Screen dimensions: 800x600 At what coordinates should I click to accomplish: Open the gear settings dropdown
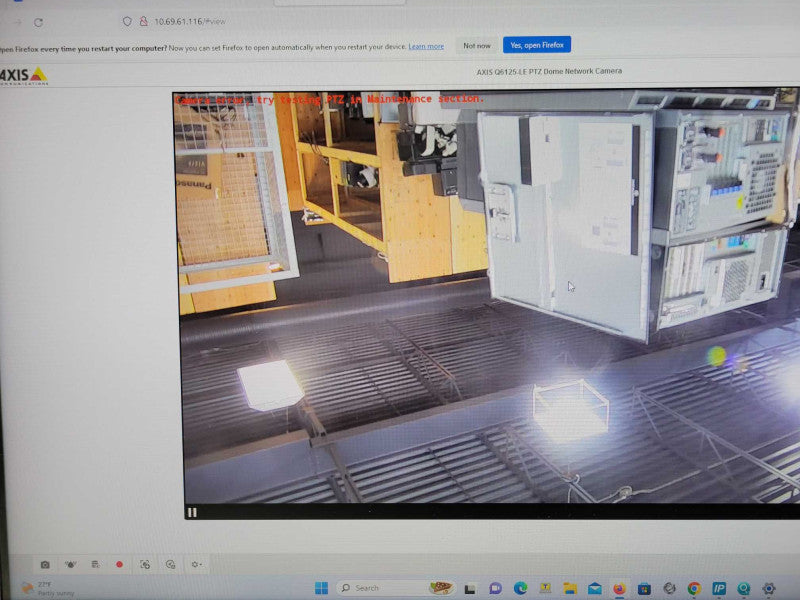[x=196, y=564]
